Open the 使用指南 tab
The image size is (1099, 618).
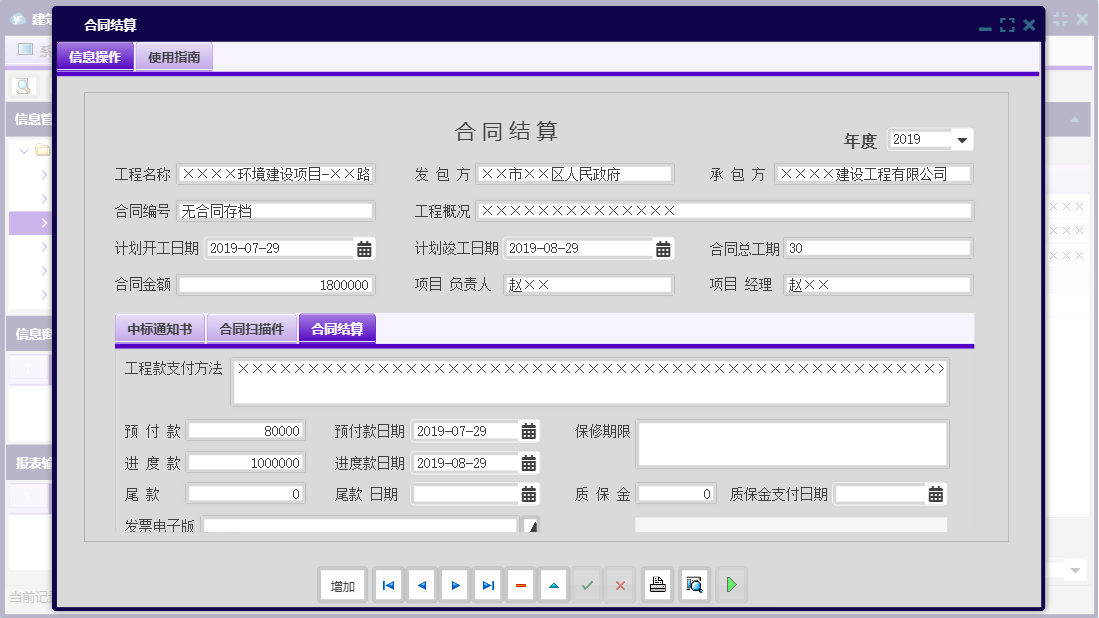(x=173, y=57)
